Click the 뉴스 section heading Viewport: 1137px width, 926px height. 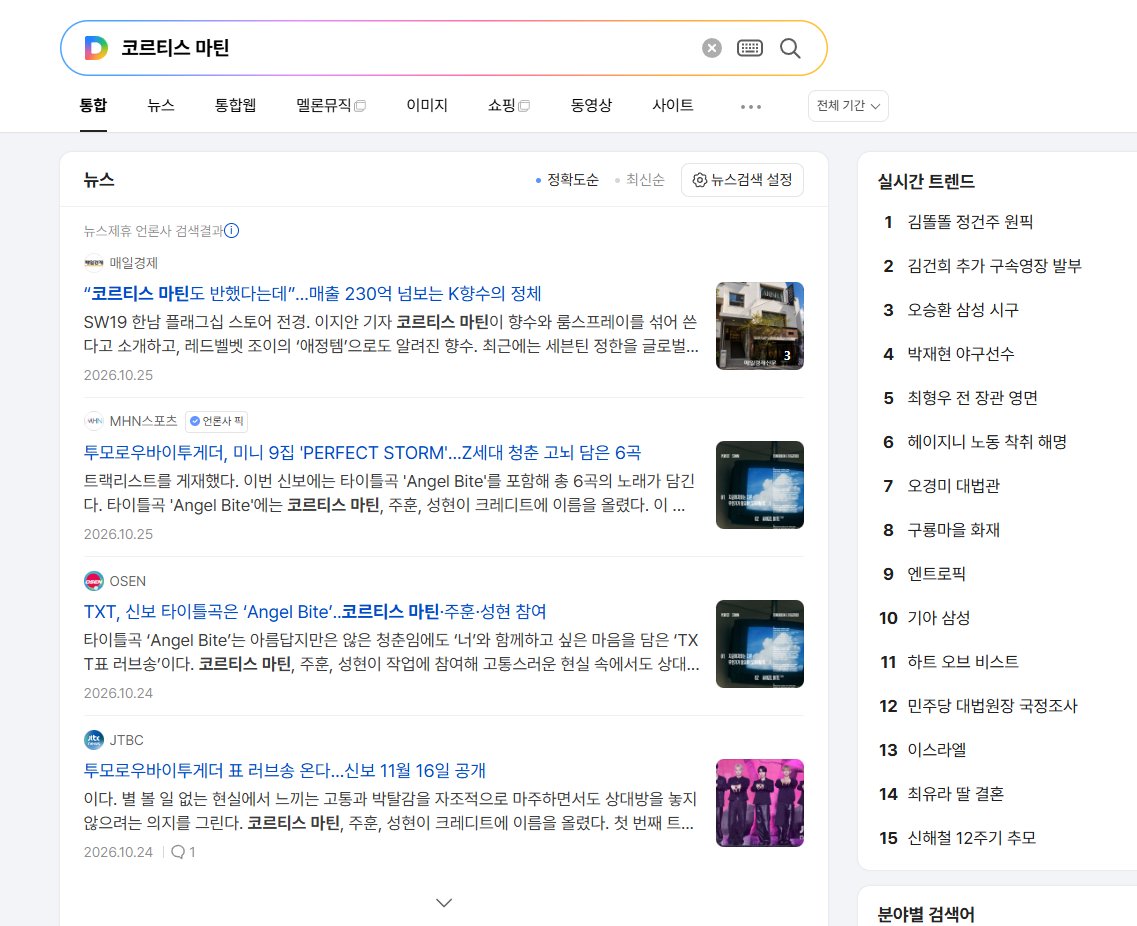tap(99, 180)
